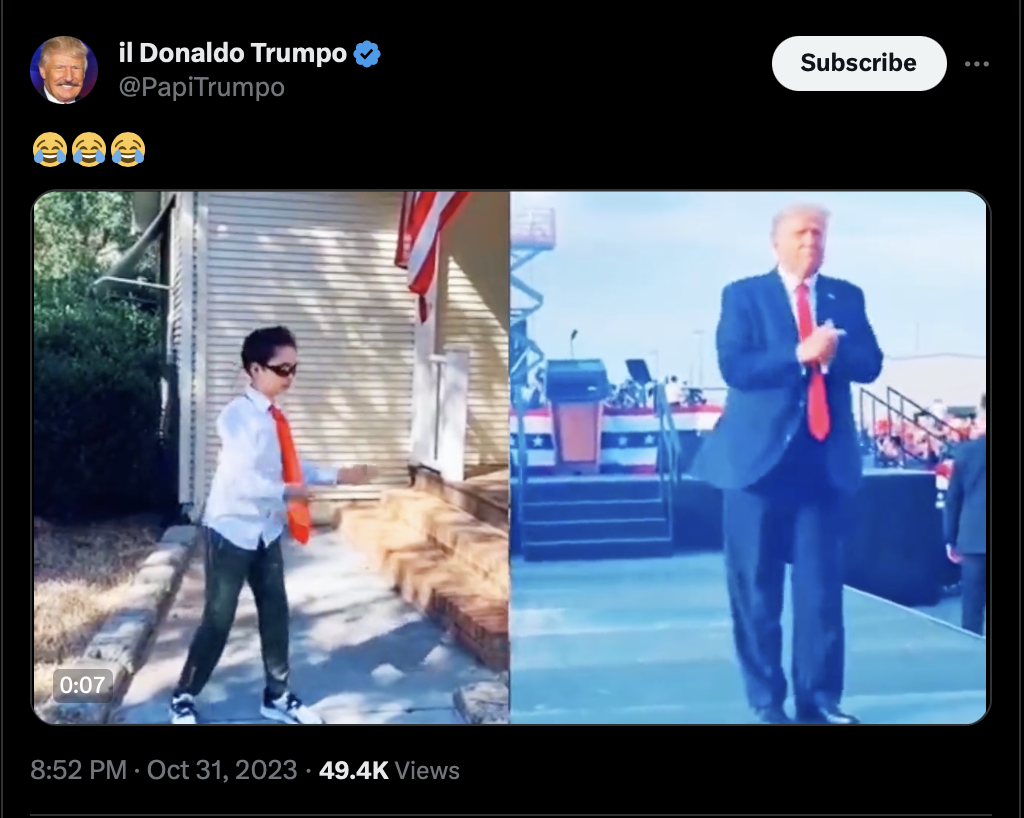Viewport: 1024px width, 818px height.
Task: Click the Oct 31, 2023 post date
Action: pos(222,770)
